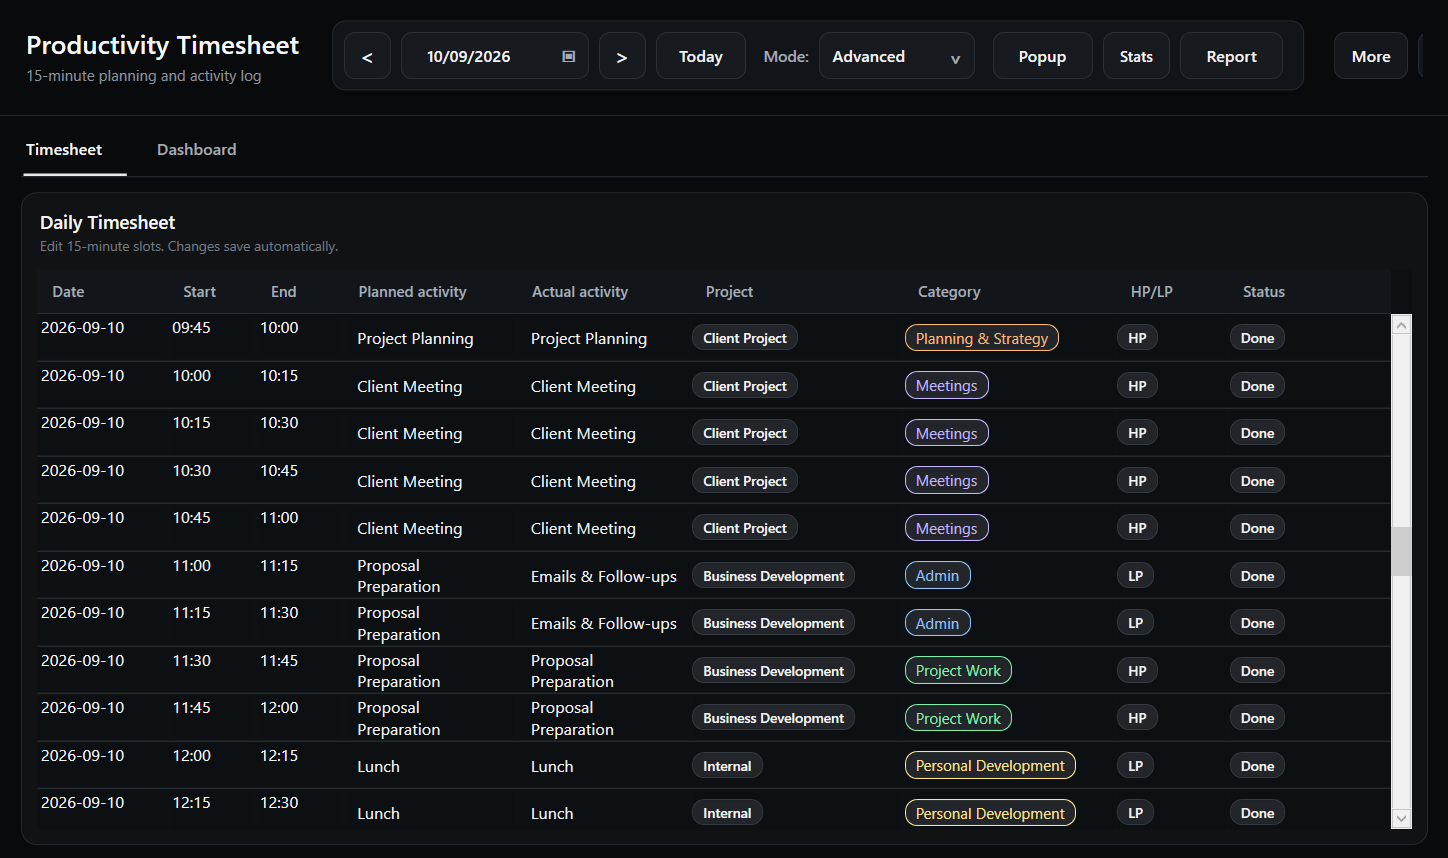The height and width of the screenshot is (858, 1448).
Task: Click Done status in the 11:30 row
Action: point(1257,671)
